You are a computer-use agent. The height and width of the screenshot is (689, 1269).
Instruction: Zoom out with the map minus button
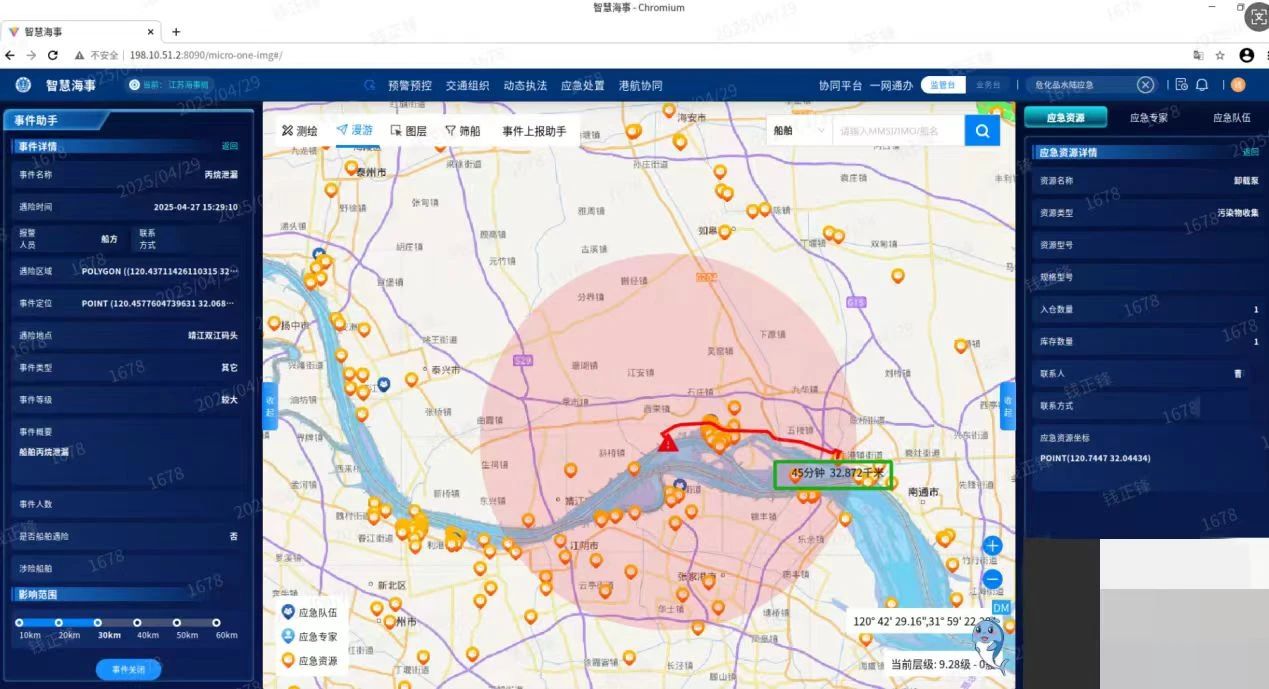(992, 579)
